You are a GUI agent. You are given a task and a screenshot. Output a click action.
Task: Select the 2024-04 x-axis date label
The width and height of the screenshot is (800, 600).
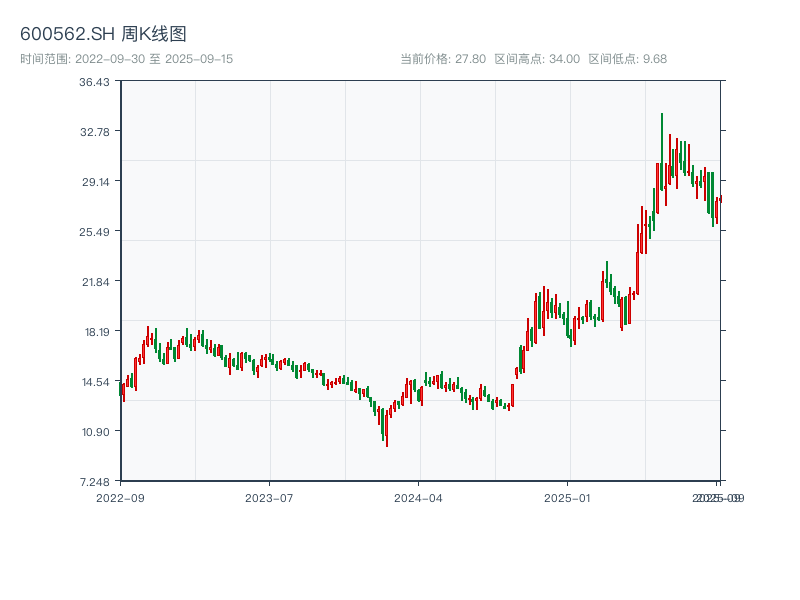(x=419, y=497)
